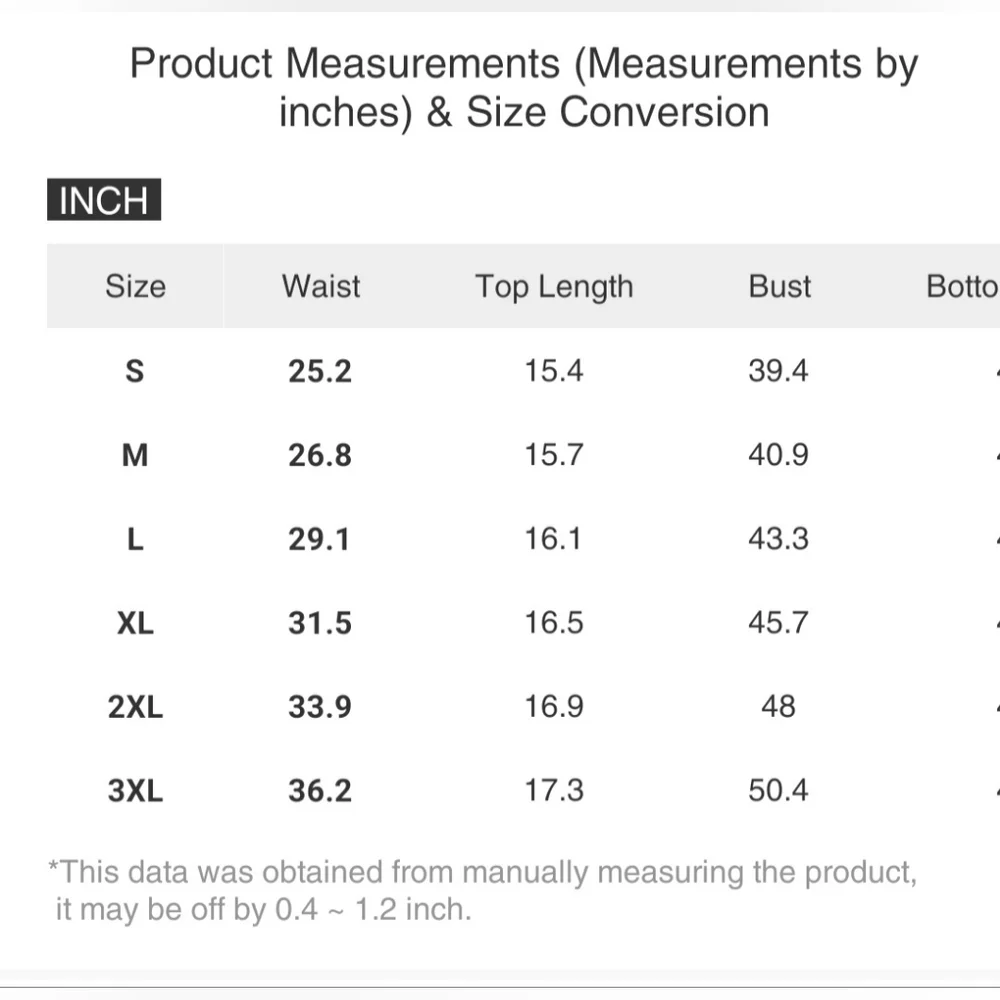Click bust value 50.4
This screenshot has width=1000, height=1000.
click(779, 791)
